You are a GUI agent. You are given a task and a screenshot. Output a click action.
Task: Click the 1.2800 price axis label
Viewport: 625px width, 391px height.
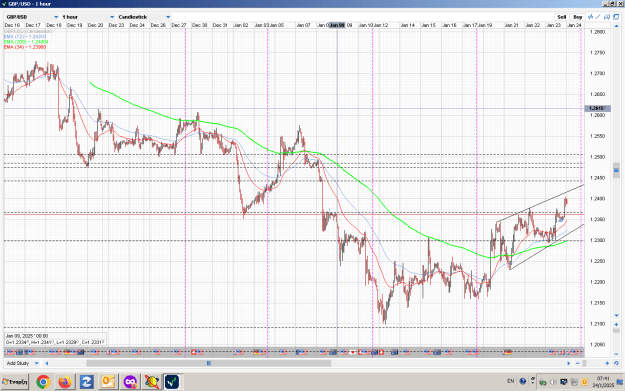[x=597, y=32]
